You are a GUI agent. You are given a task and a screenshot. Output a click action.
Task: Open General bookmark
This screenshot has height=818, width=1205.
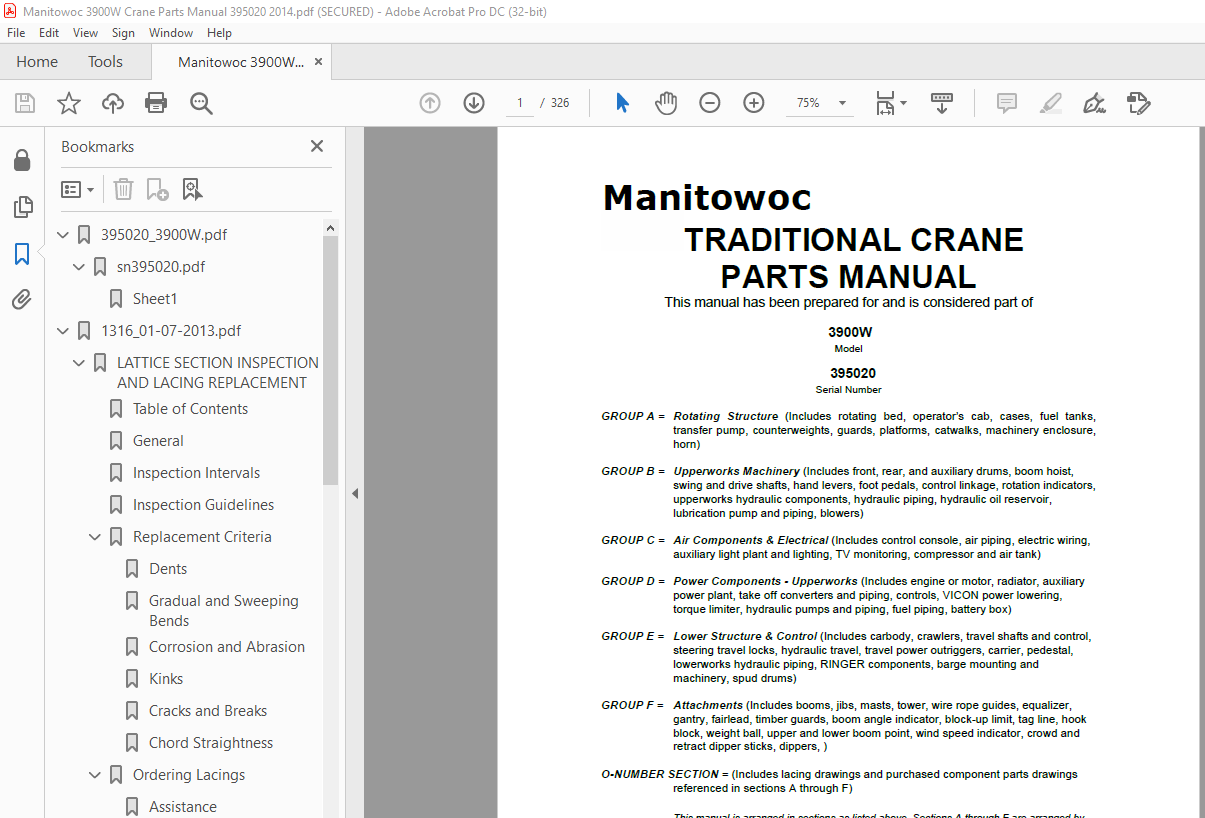(x=158, y=441)
